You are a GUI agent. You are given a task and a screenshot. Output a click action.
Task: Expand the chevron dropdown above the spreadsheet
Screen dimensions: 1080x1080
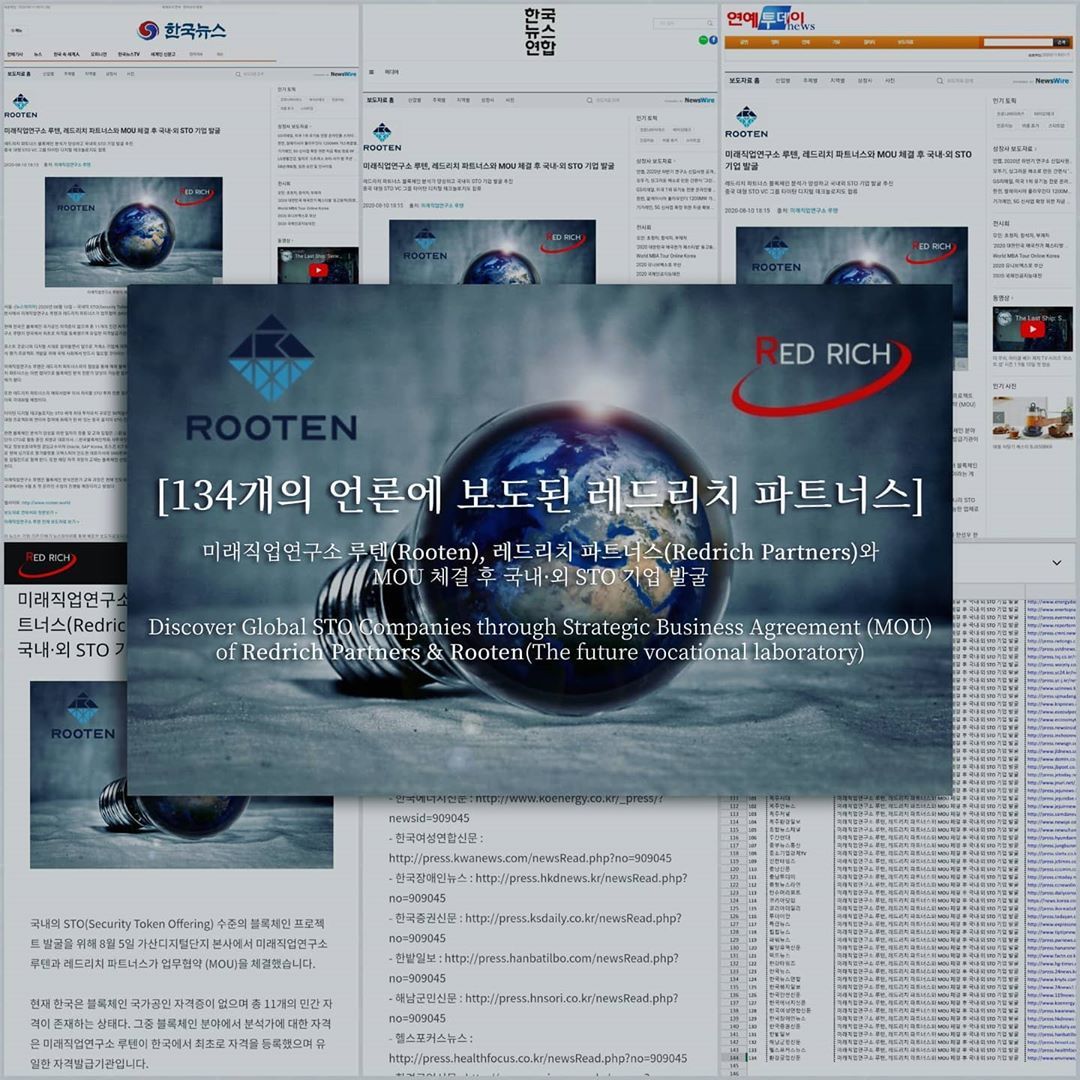[x=1057, y=563]
